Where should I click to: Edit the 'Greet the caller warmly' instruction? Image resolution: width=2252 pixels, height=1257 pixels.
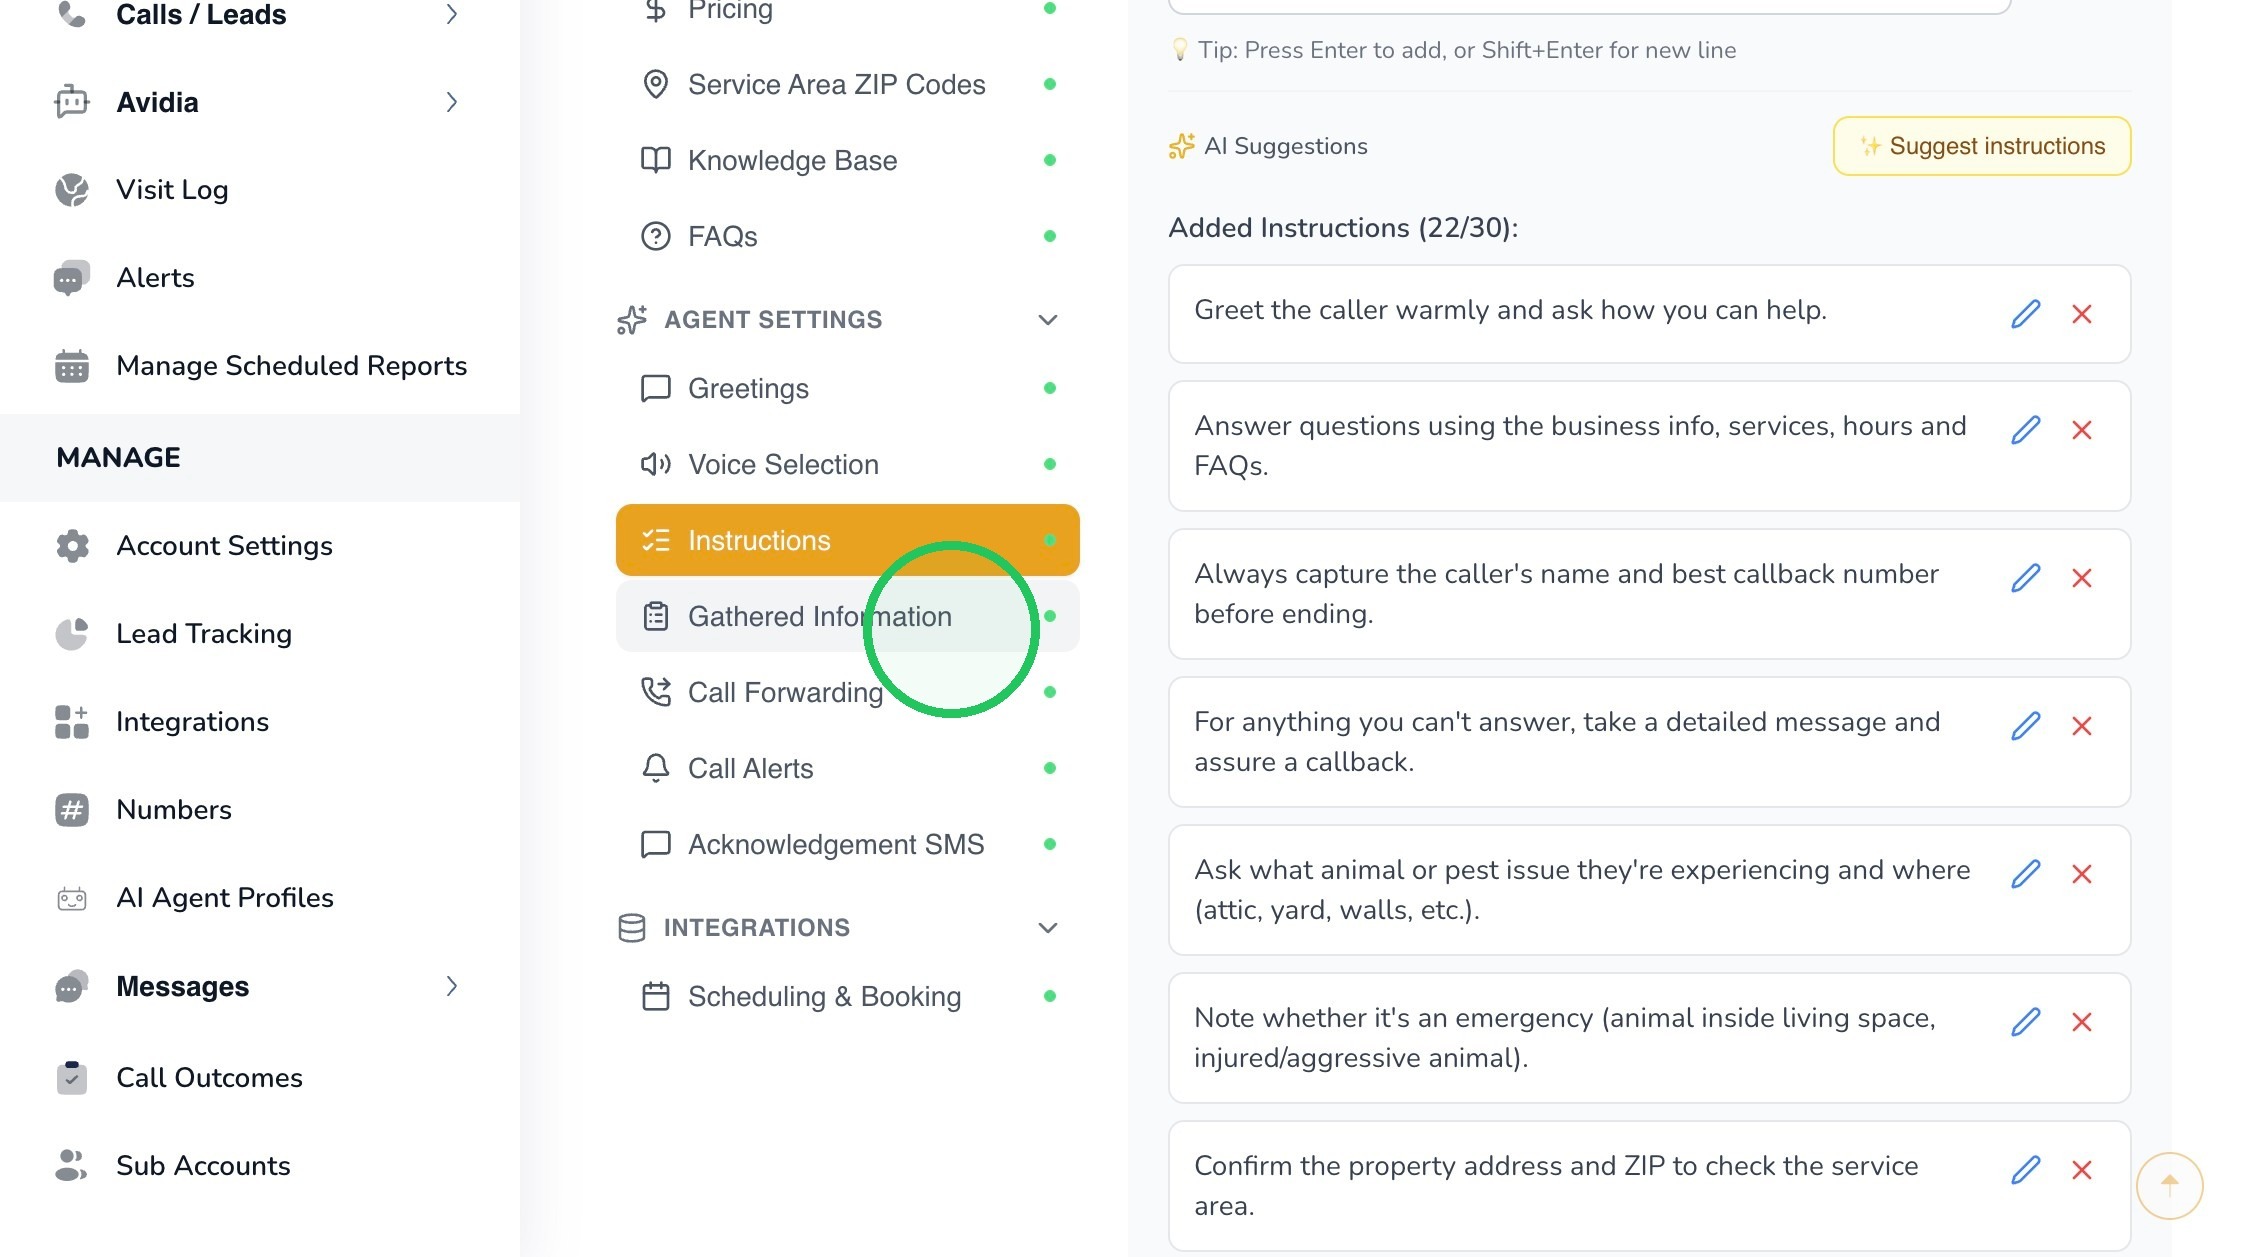point(2025,314)
